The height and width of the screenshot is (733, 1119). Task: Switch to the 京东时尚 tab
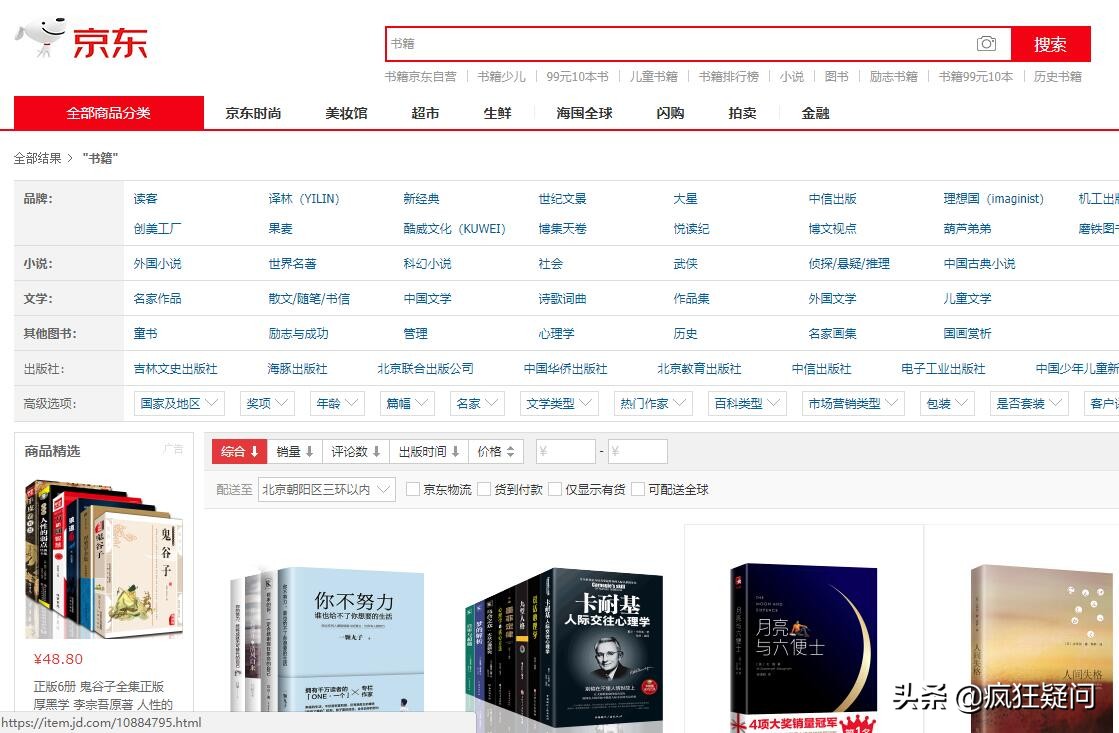point(252,113)
